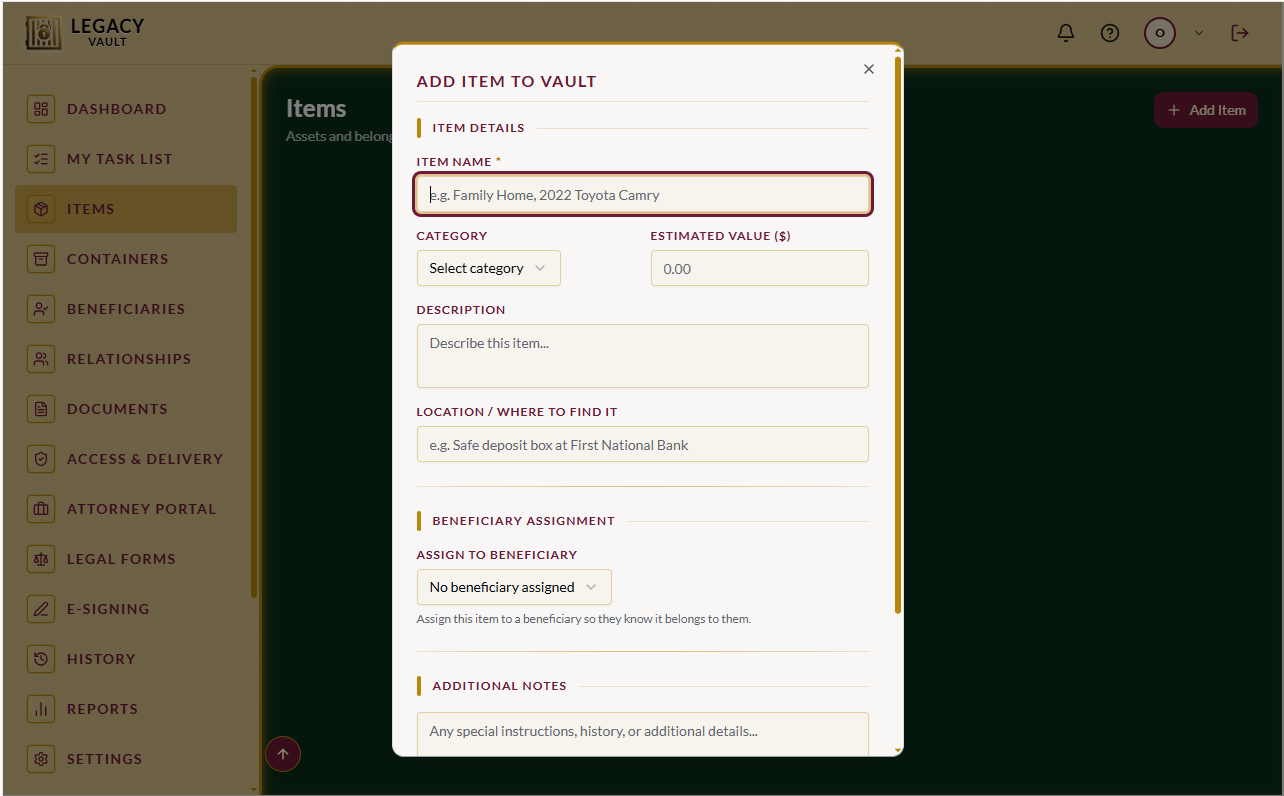Click the dialog's vertical scrollbar
This screenshot has height=796, width=1284.
[898, 335]
